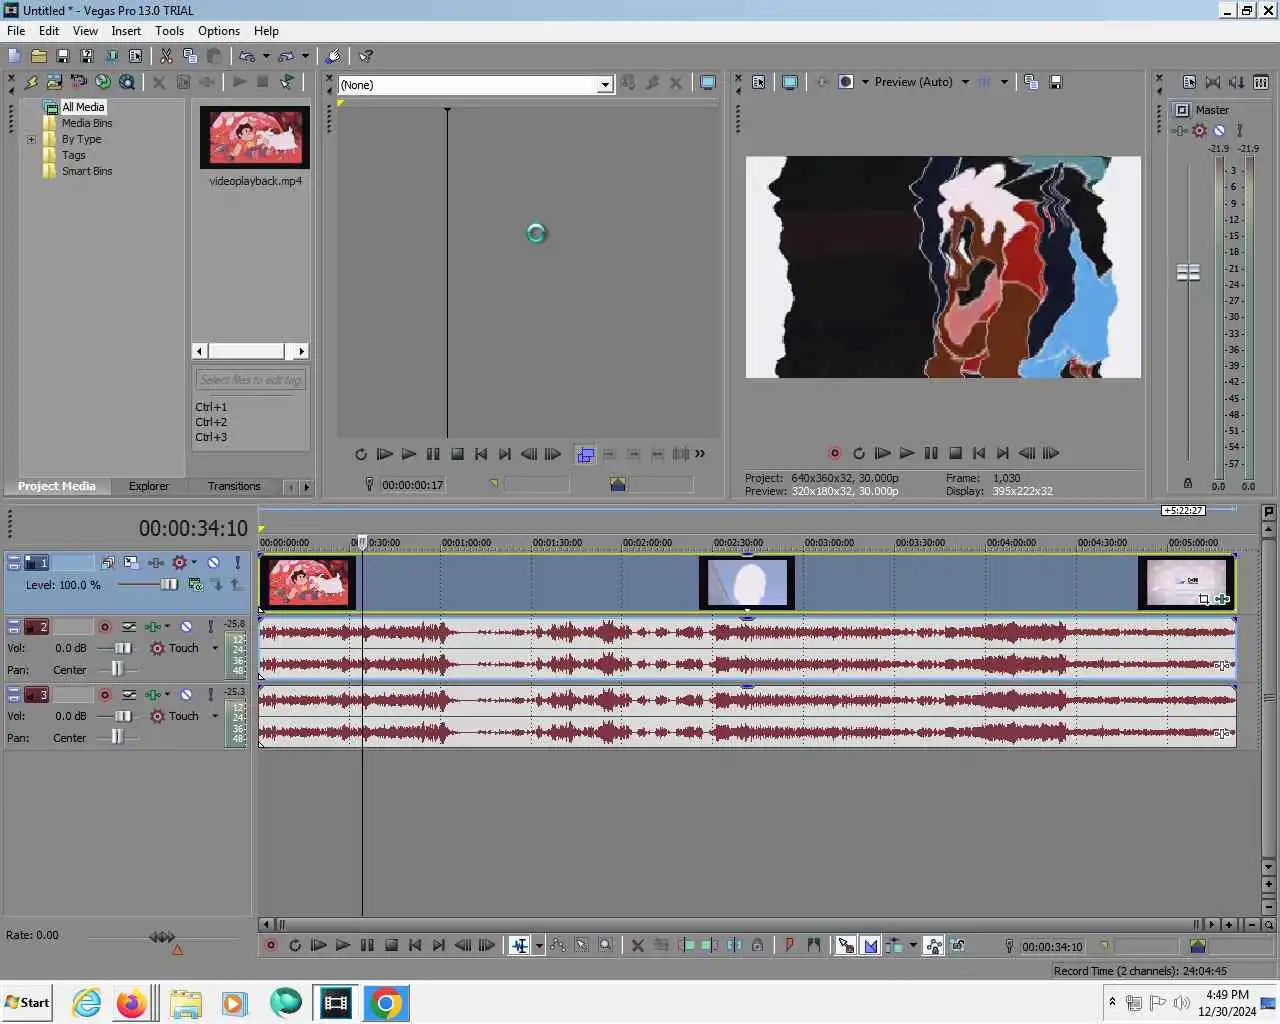Select the videoplayback.mp4 media thumbnail
Image resolution: width=1280 pixels, height=1024 pixels.
click(x=255, y=137)
